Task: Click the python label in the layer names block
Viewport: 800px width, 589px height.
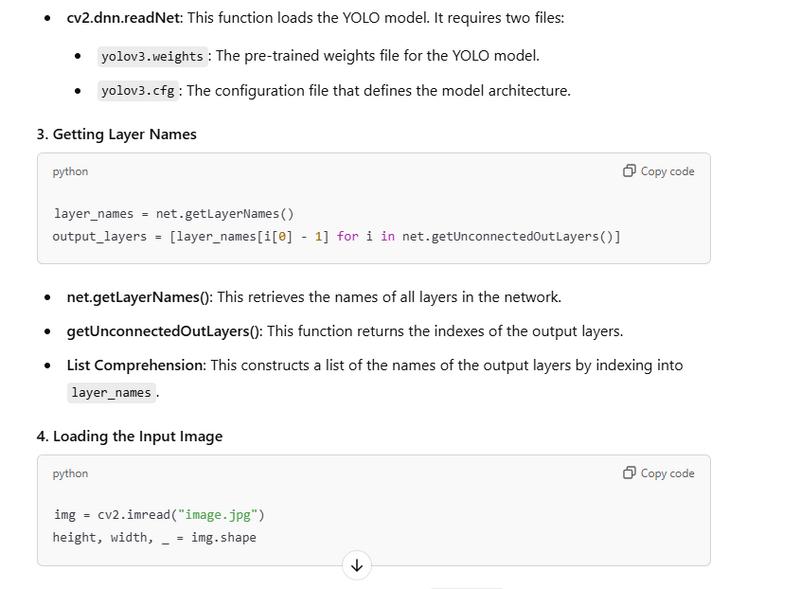Action: coord(70,172)
